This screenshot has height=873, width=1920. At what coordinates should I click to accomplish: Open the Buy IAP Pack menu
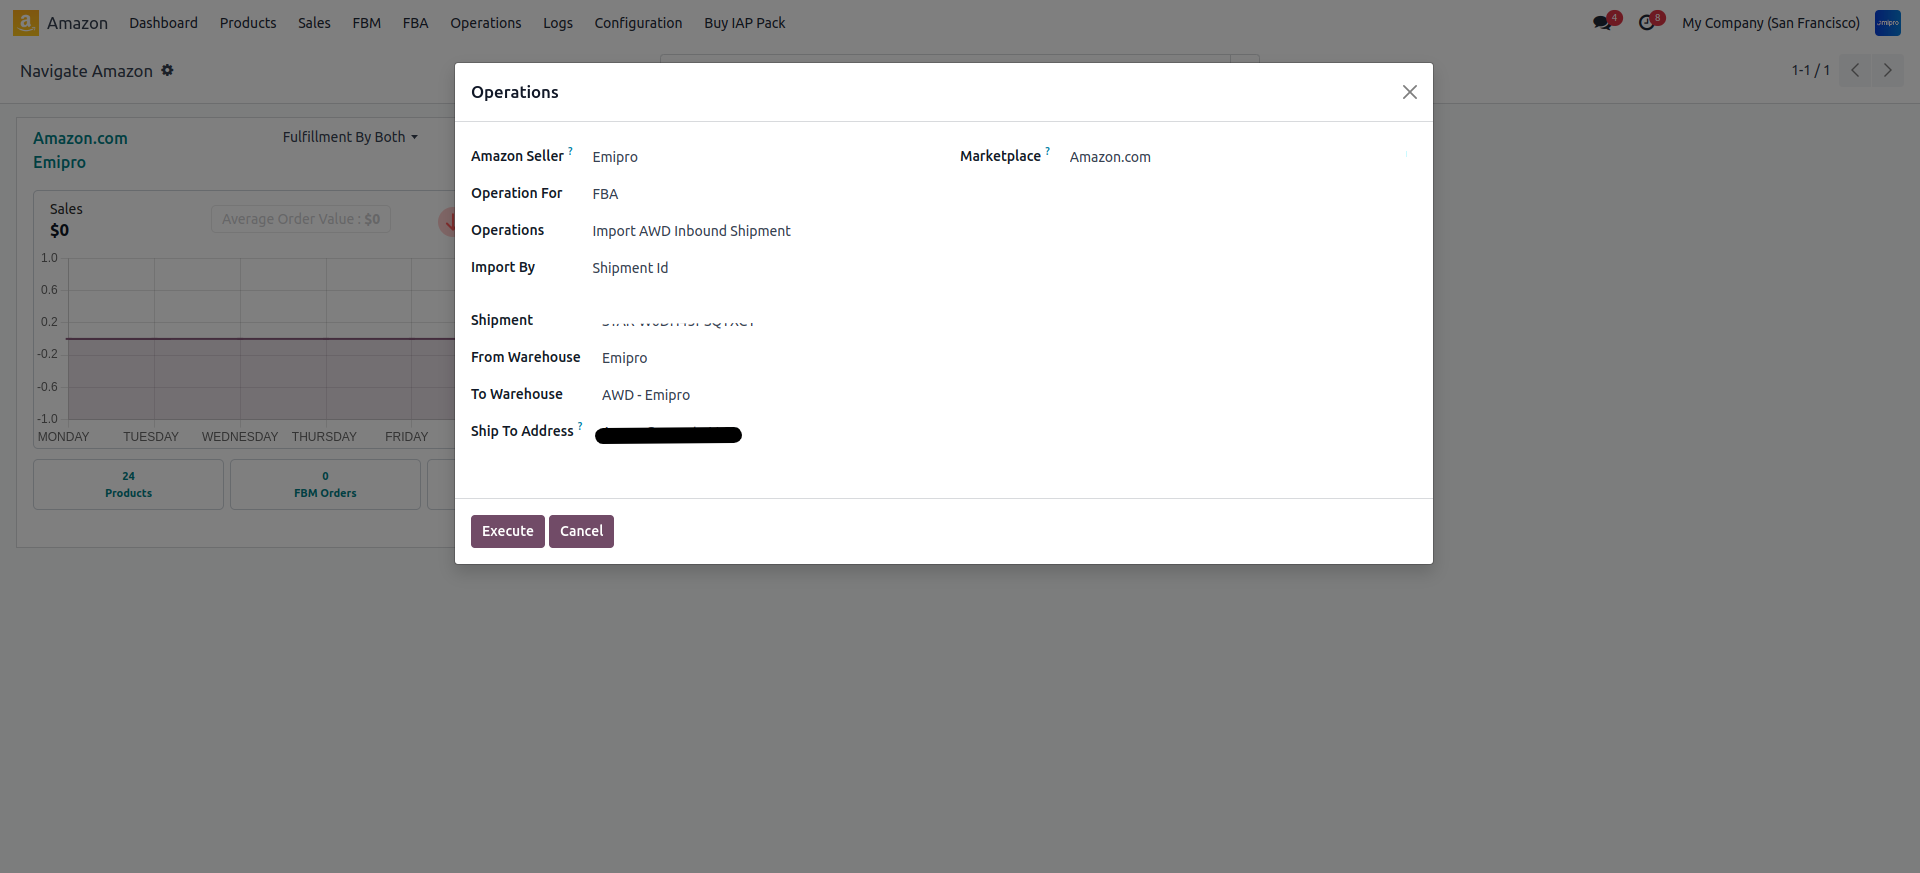point(744,23)
